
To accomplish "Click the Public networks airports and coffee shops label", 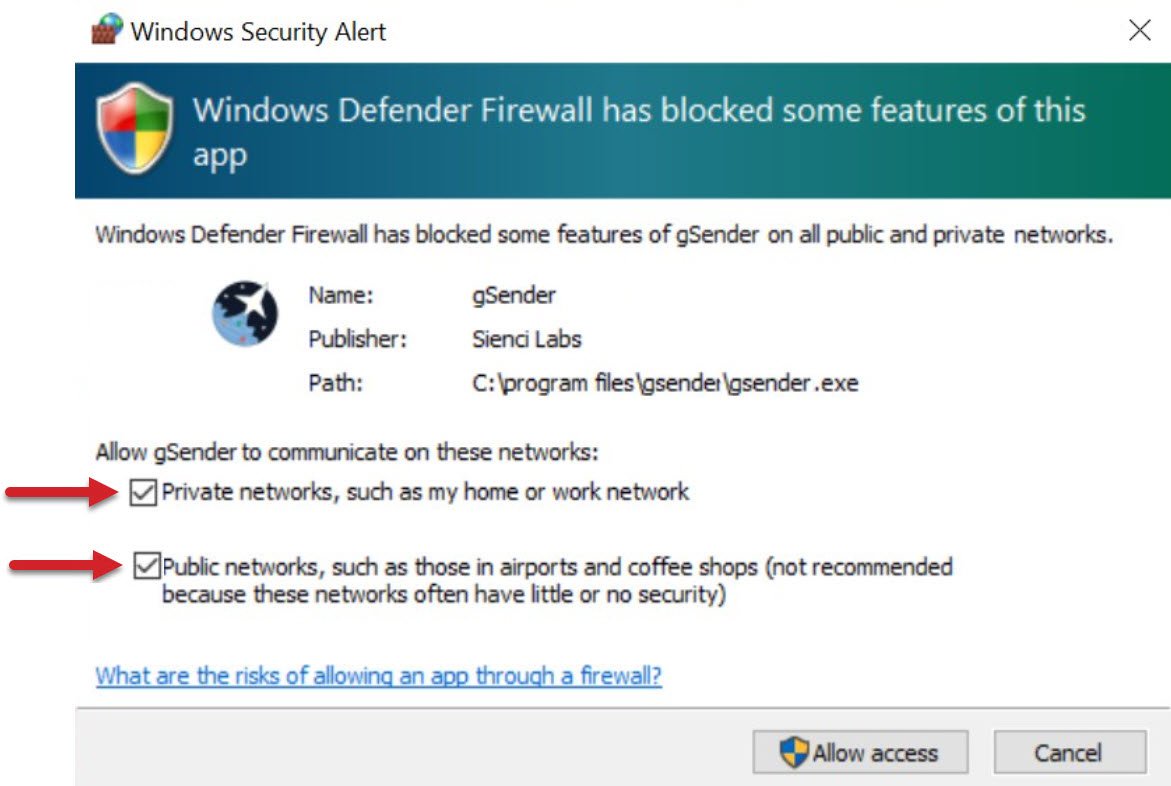I will pos(557,580).
